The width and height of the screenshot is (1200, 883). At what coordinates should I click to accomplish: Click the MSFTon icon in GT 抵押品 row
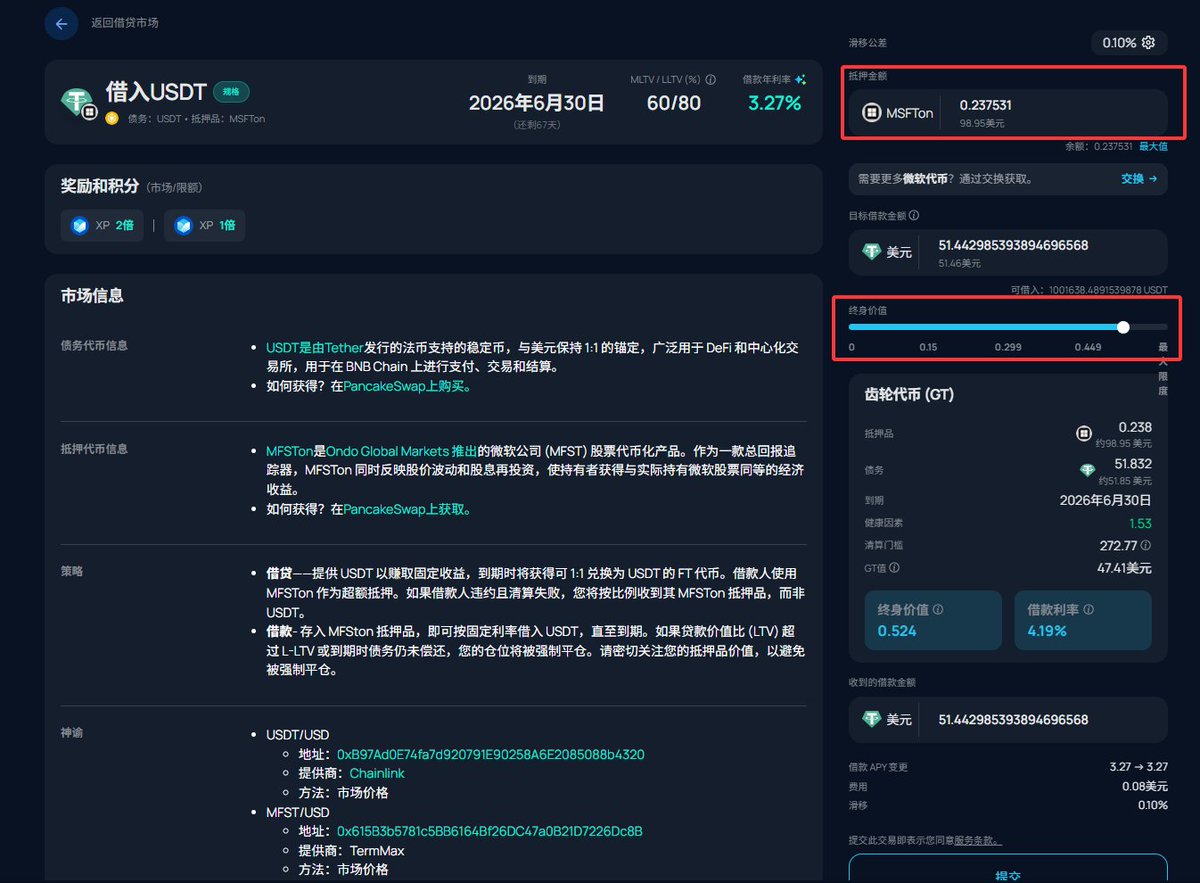pos(1083,433)
